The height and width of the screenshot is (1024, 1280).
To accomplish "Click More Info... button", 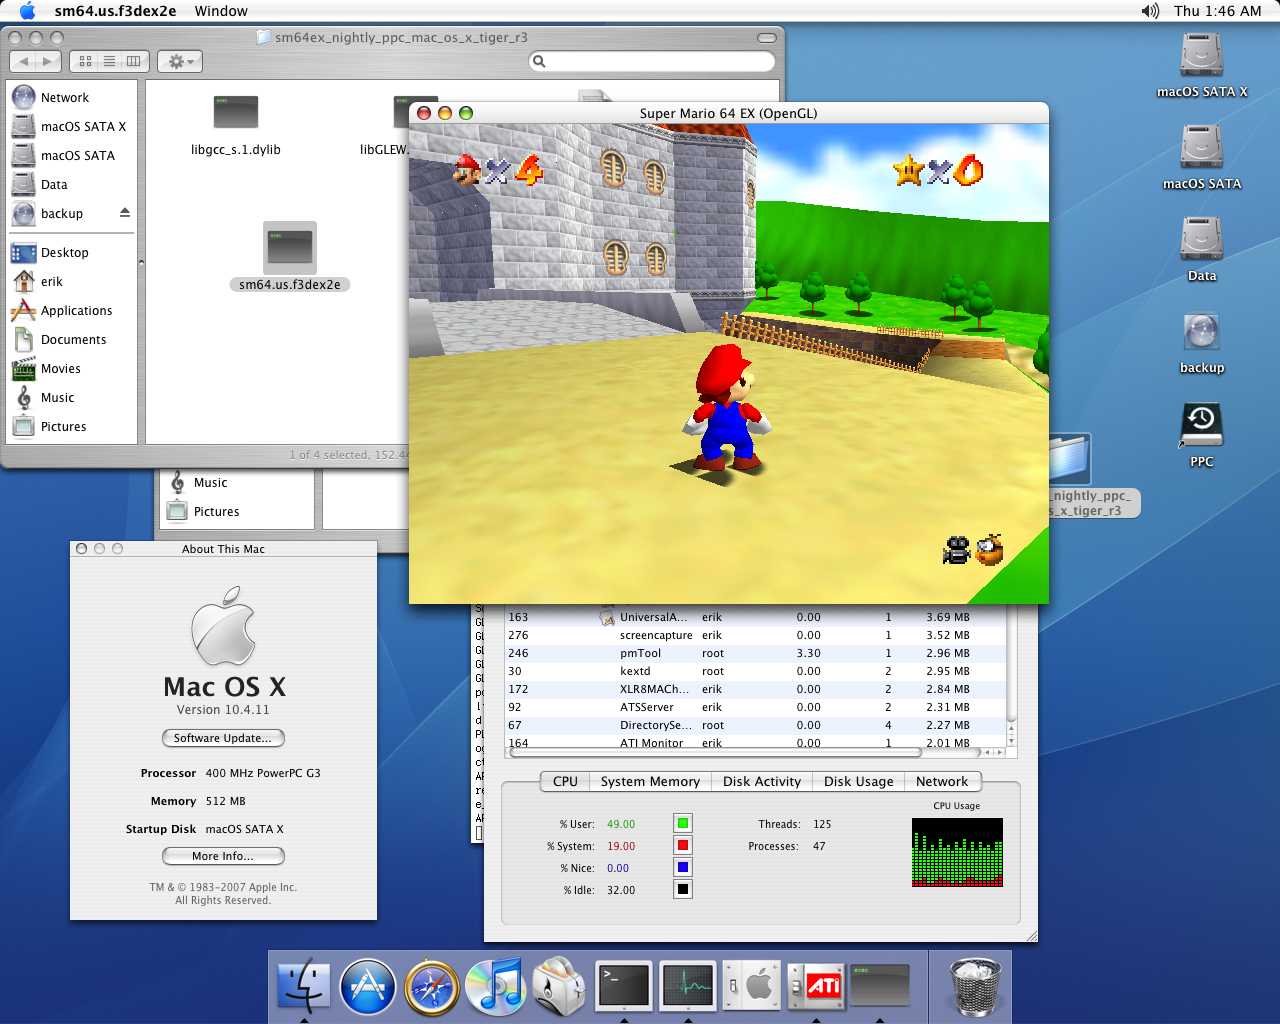I will [x=223, y=856].
